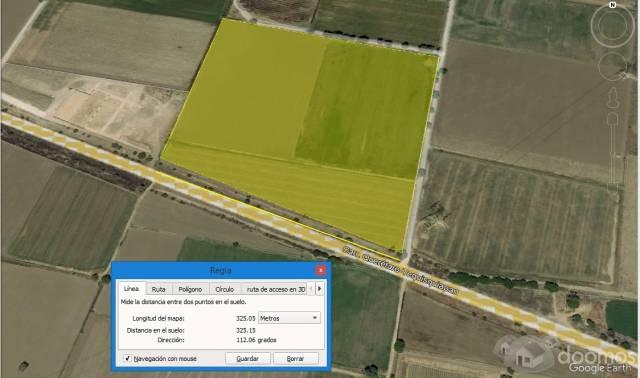640x378 pixels.
Task: Switch to the Círculo tab
Action: pyautogui.click(x=224, y=289)
